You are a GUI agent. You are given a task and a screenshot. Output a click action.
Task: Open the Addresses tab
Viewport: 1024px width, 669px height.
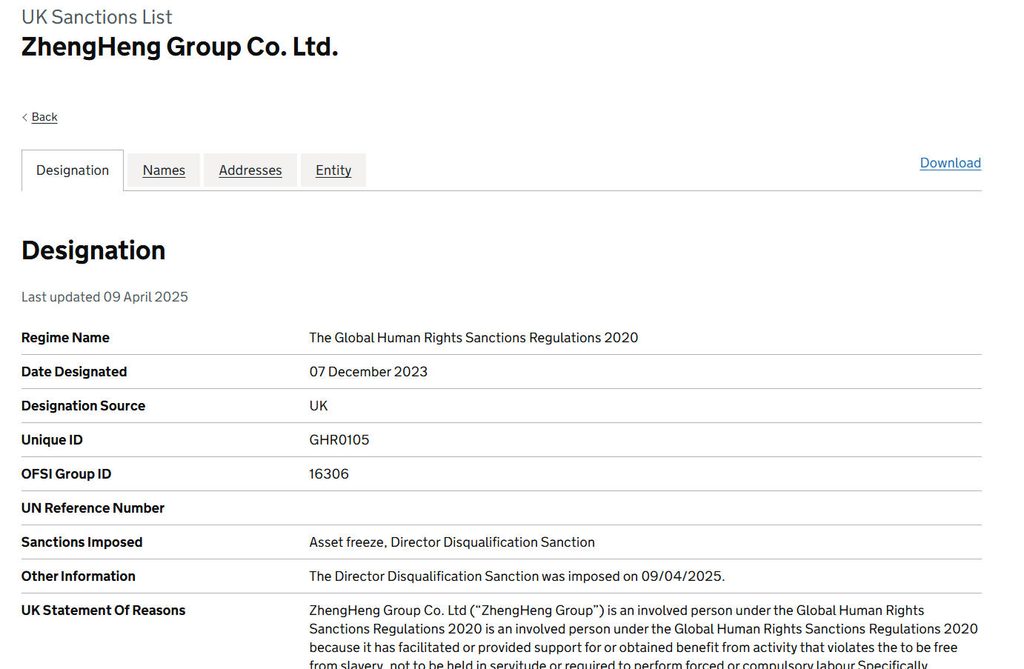(250, 171)
